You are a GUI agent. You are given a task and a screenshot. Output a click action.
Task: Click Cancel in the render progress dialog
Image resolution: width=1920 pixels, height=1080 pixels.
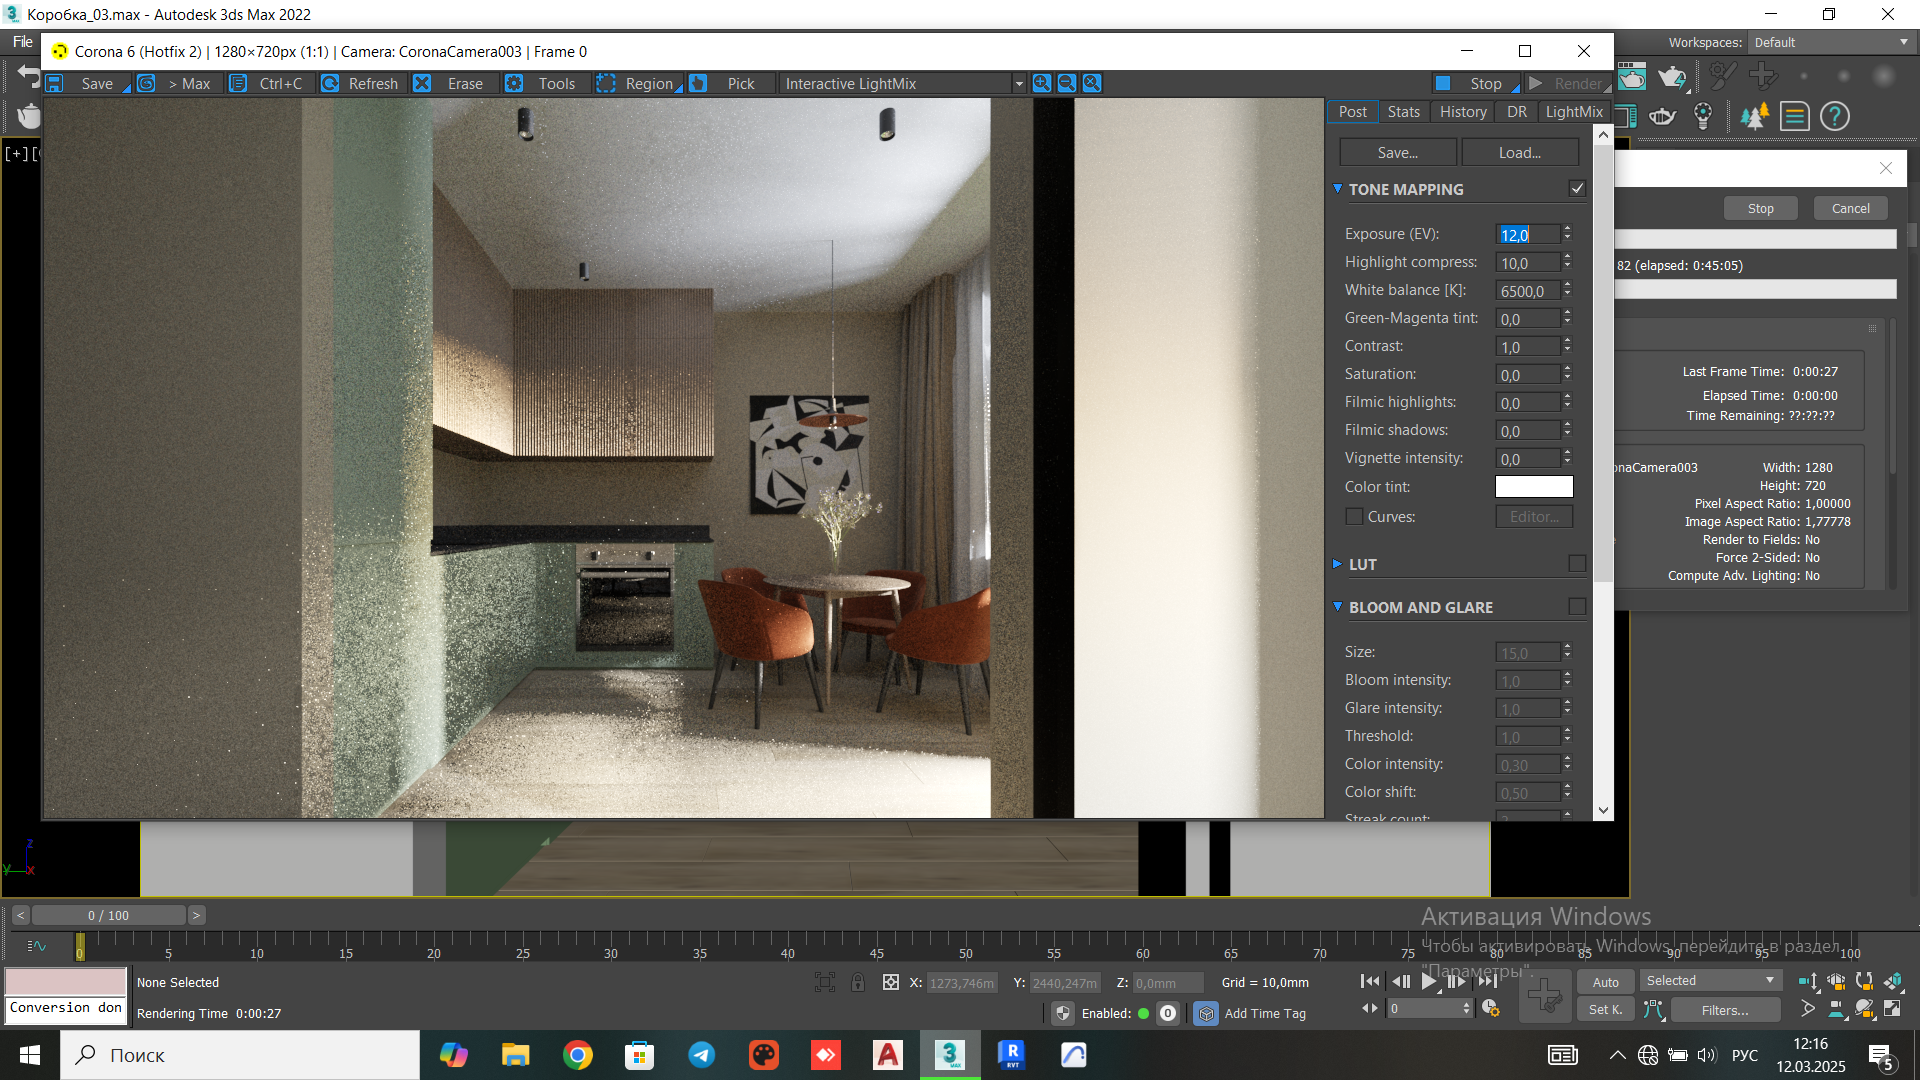point(1850,209)
